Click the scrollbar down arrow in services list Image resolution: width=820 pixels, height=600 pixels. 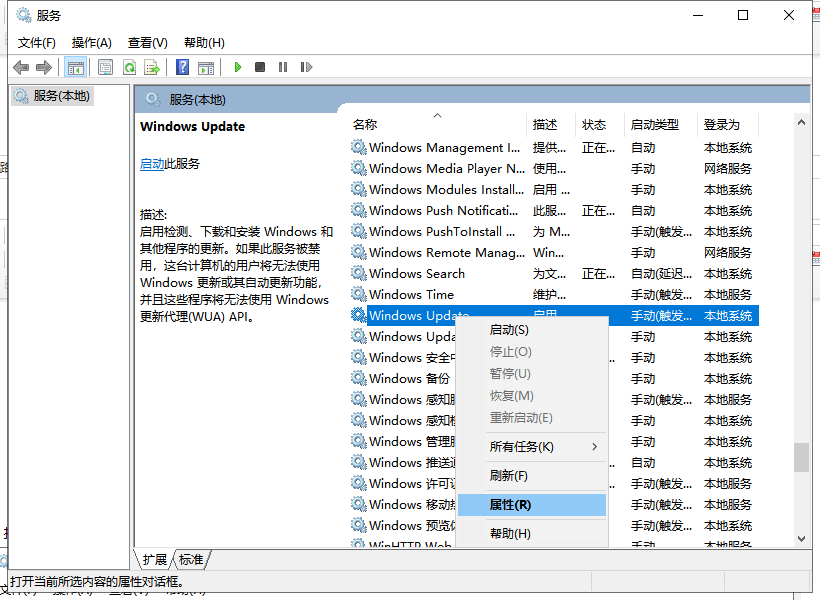(801, 539)
